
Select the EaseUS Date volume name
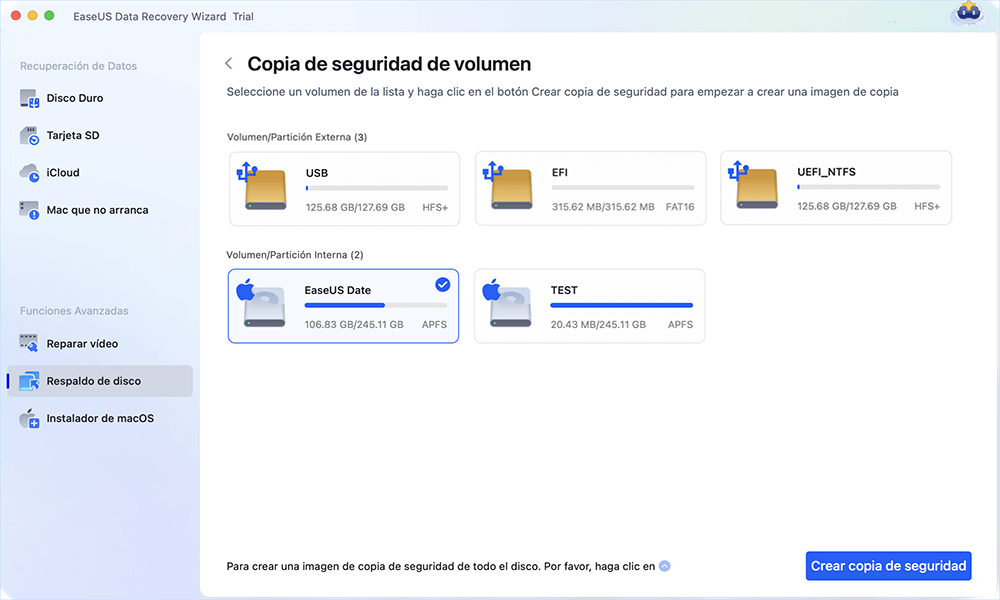coord(337,290)
